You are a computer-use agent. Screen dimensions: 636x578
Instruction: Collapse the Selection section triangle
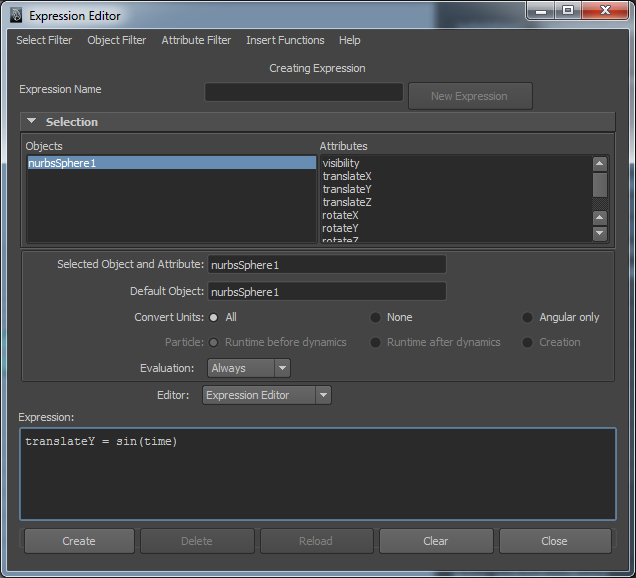click(x=32, y=122)
